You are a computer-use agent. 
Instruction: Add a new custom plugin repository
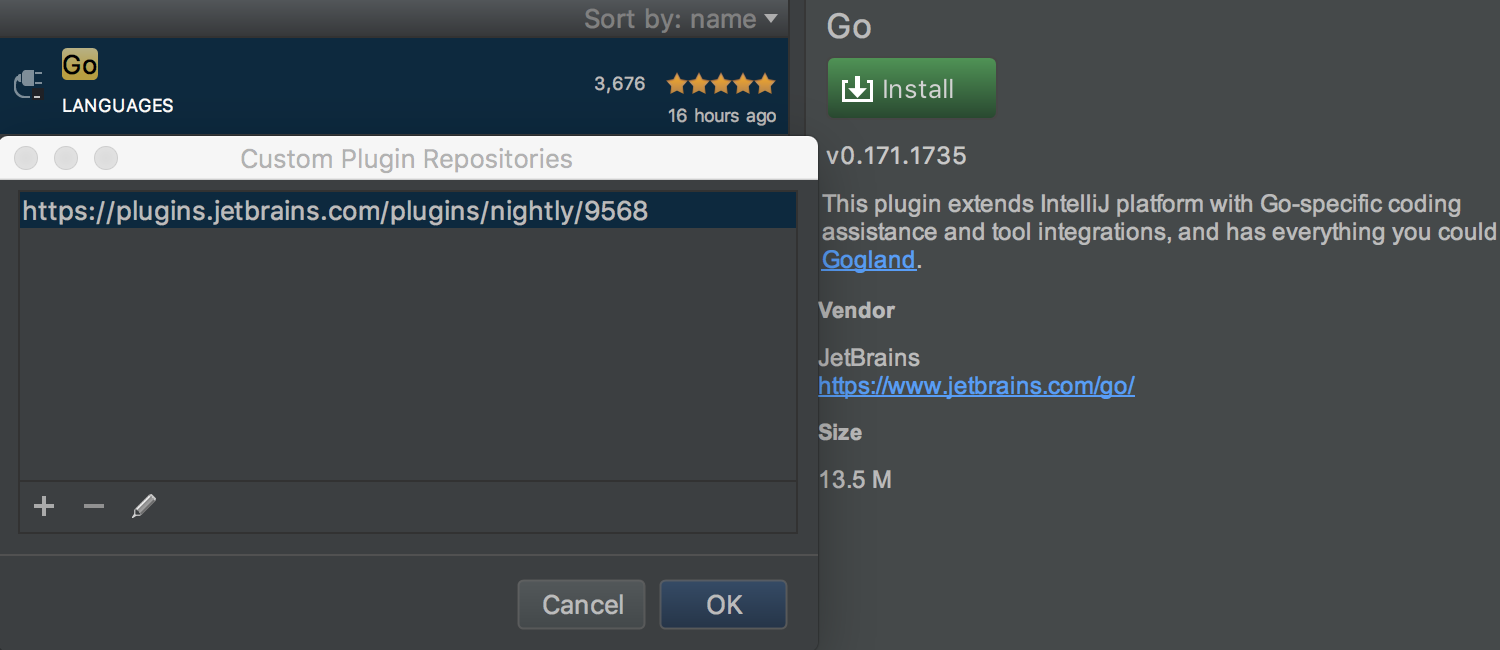[x=43, y=507]
